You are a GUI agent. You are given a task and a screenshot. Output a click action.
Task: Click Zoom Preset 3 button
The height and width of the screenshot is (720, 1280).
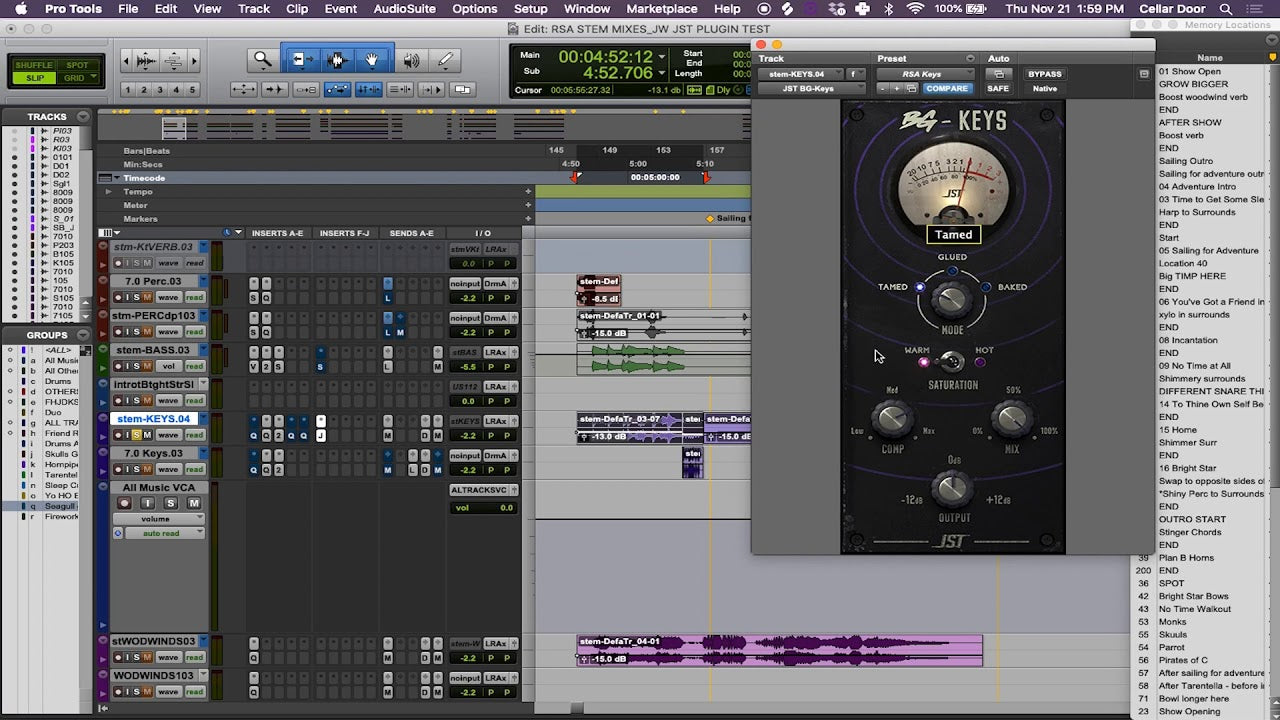click(159, 90)
